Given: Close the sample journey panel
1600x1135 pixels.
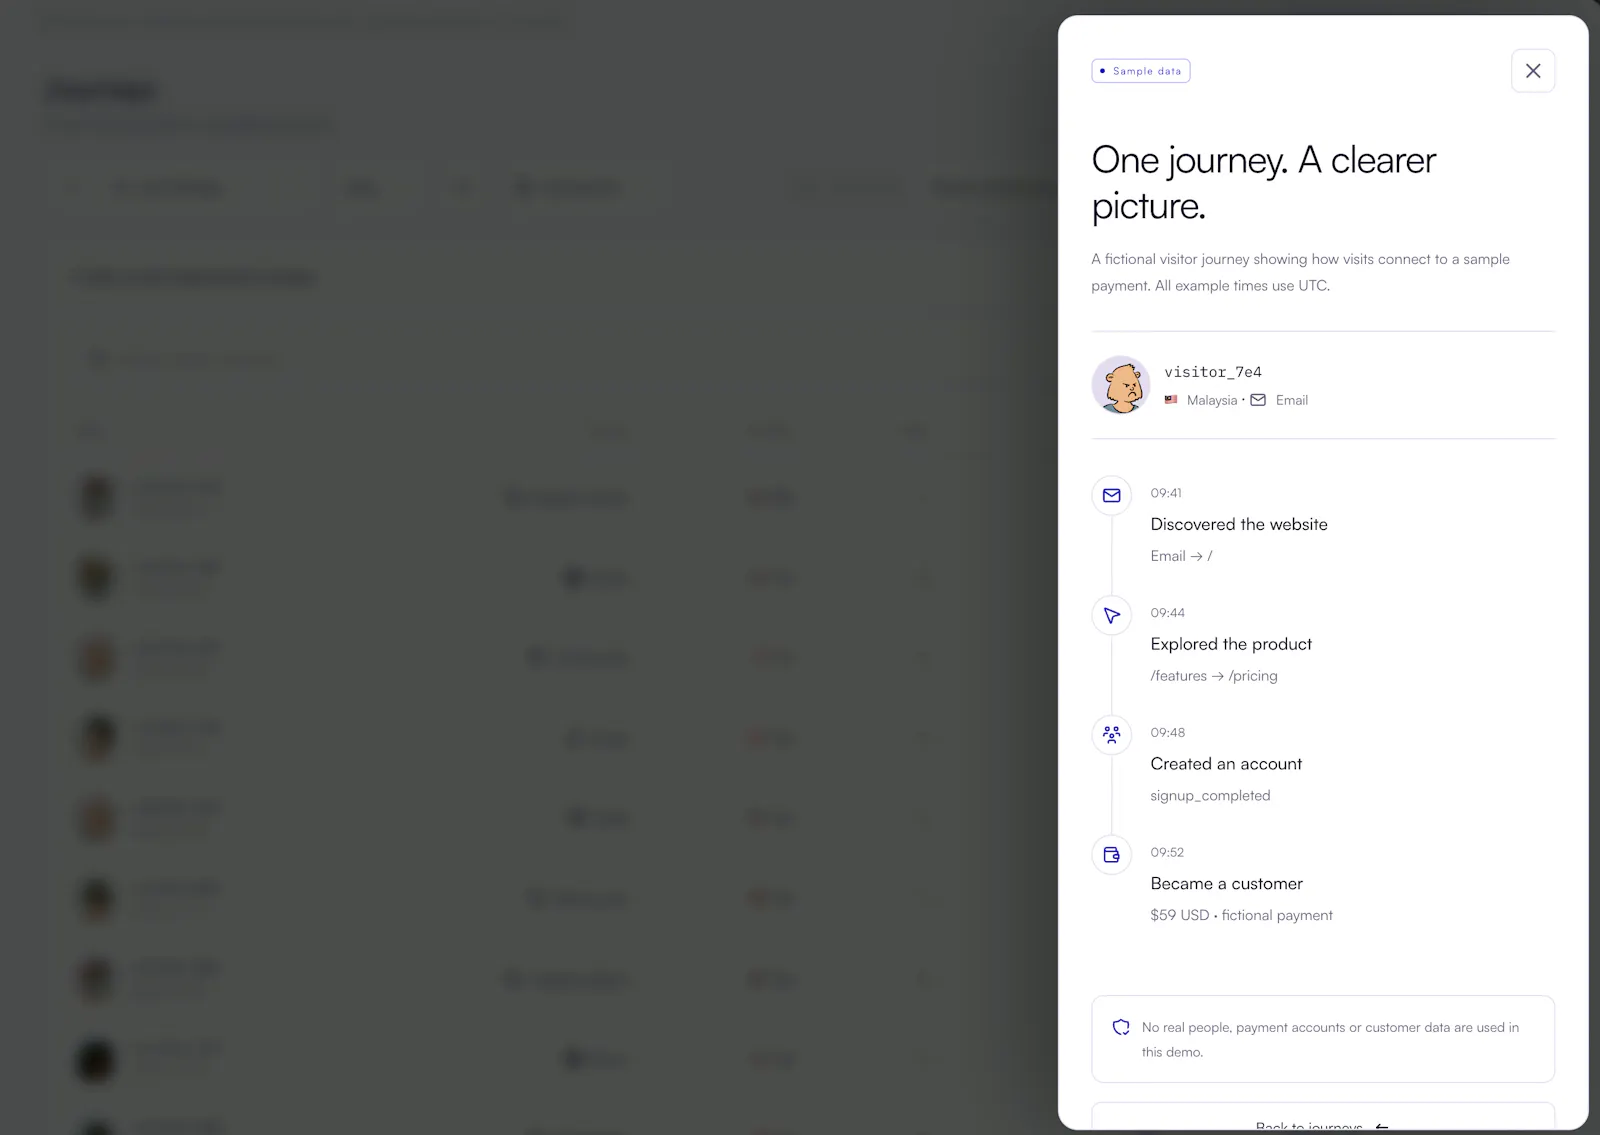Looking at the screenshot, I should [1532, 71].
